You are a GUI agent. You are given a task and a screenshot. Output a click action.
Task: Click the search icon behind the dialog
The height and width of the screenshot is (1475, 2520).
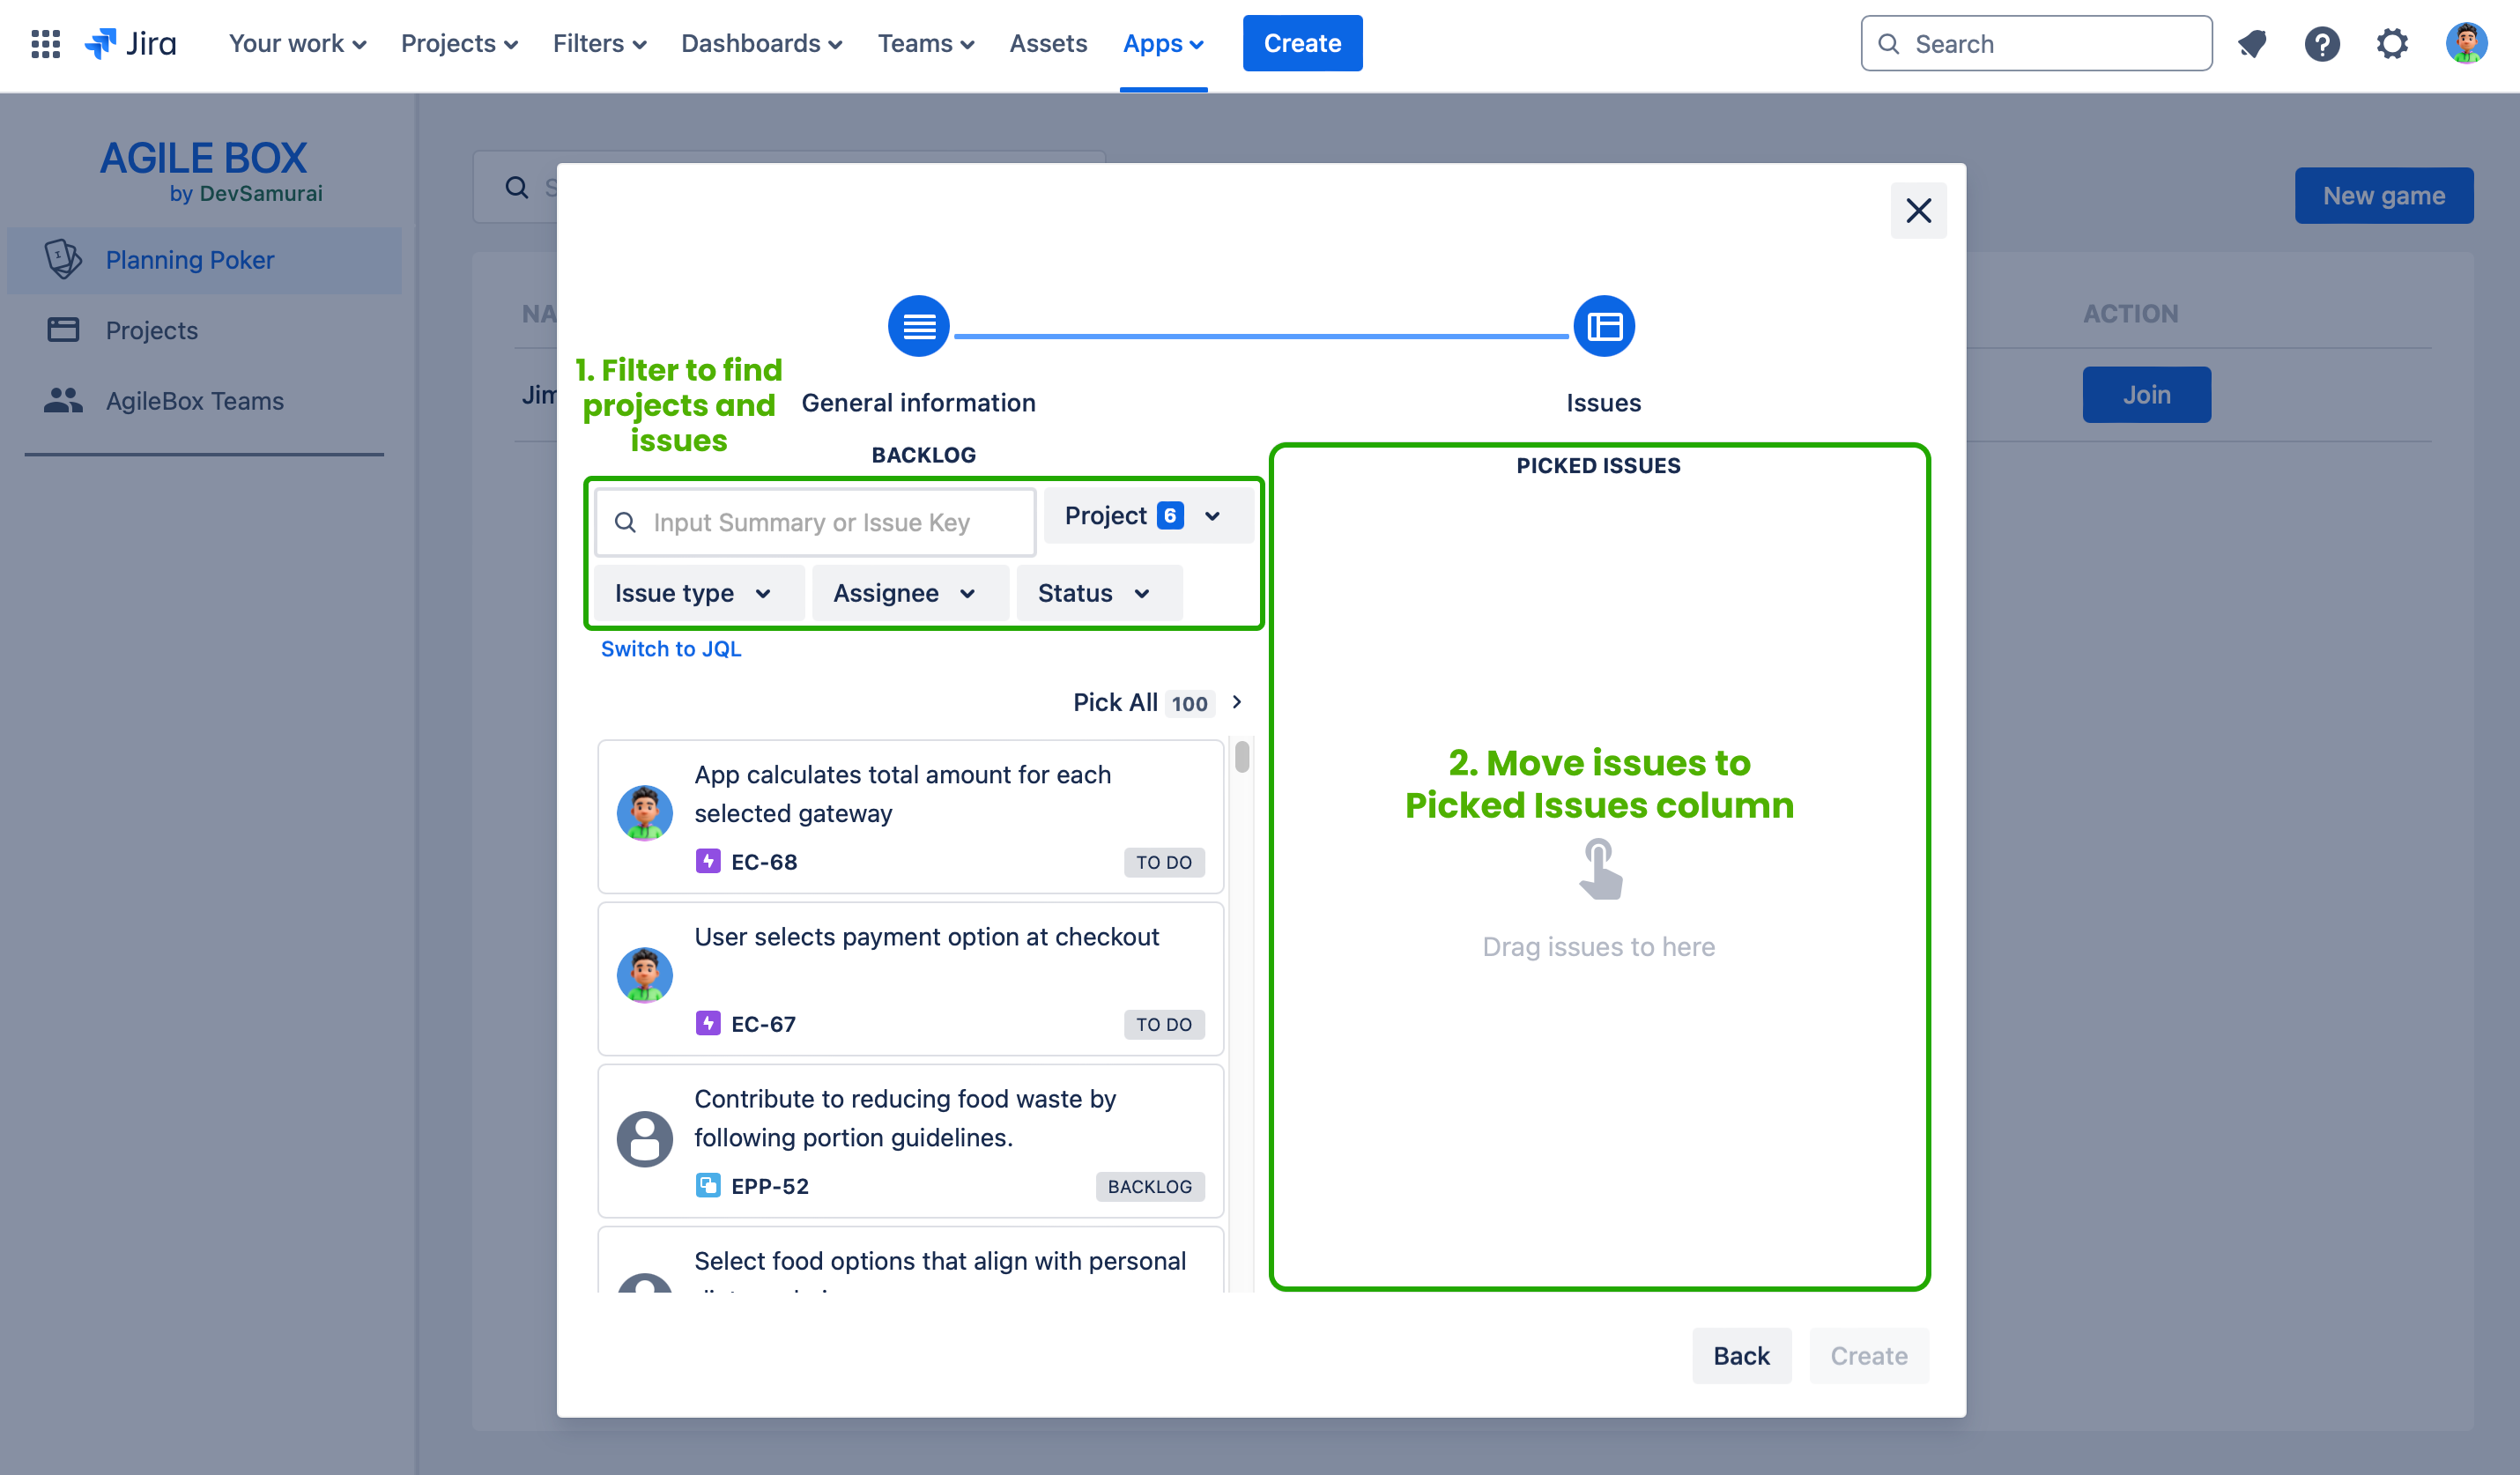pyautogui.click(x=516, y=187)
